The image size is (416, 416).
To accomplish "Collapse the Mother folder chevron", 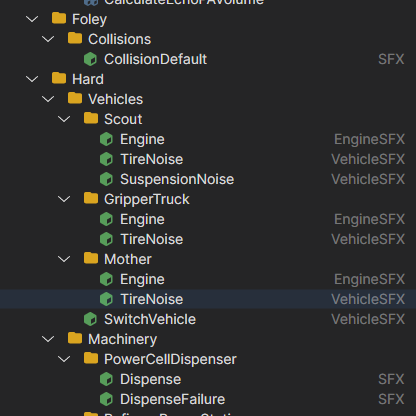I will 64,259.
